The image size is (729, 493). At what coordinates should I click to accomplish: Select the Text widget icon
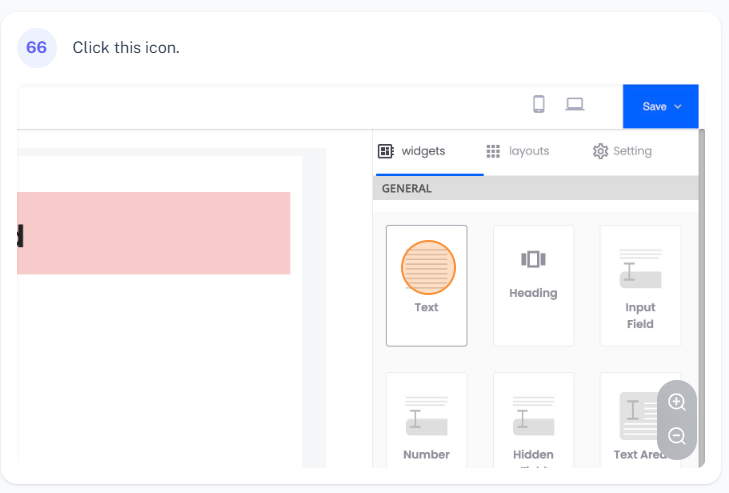pos(428,268)
